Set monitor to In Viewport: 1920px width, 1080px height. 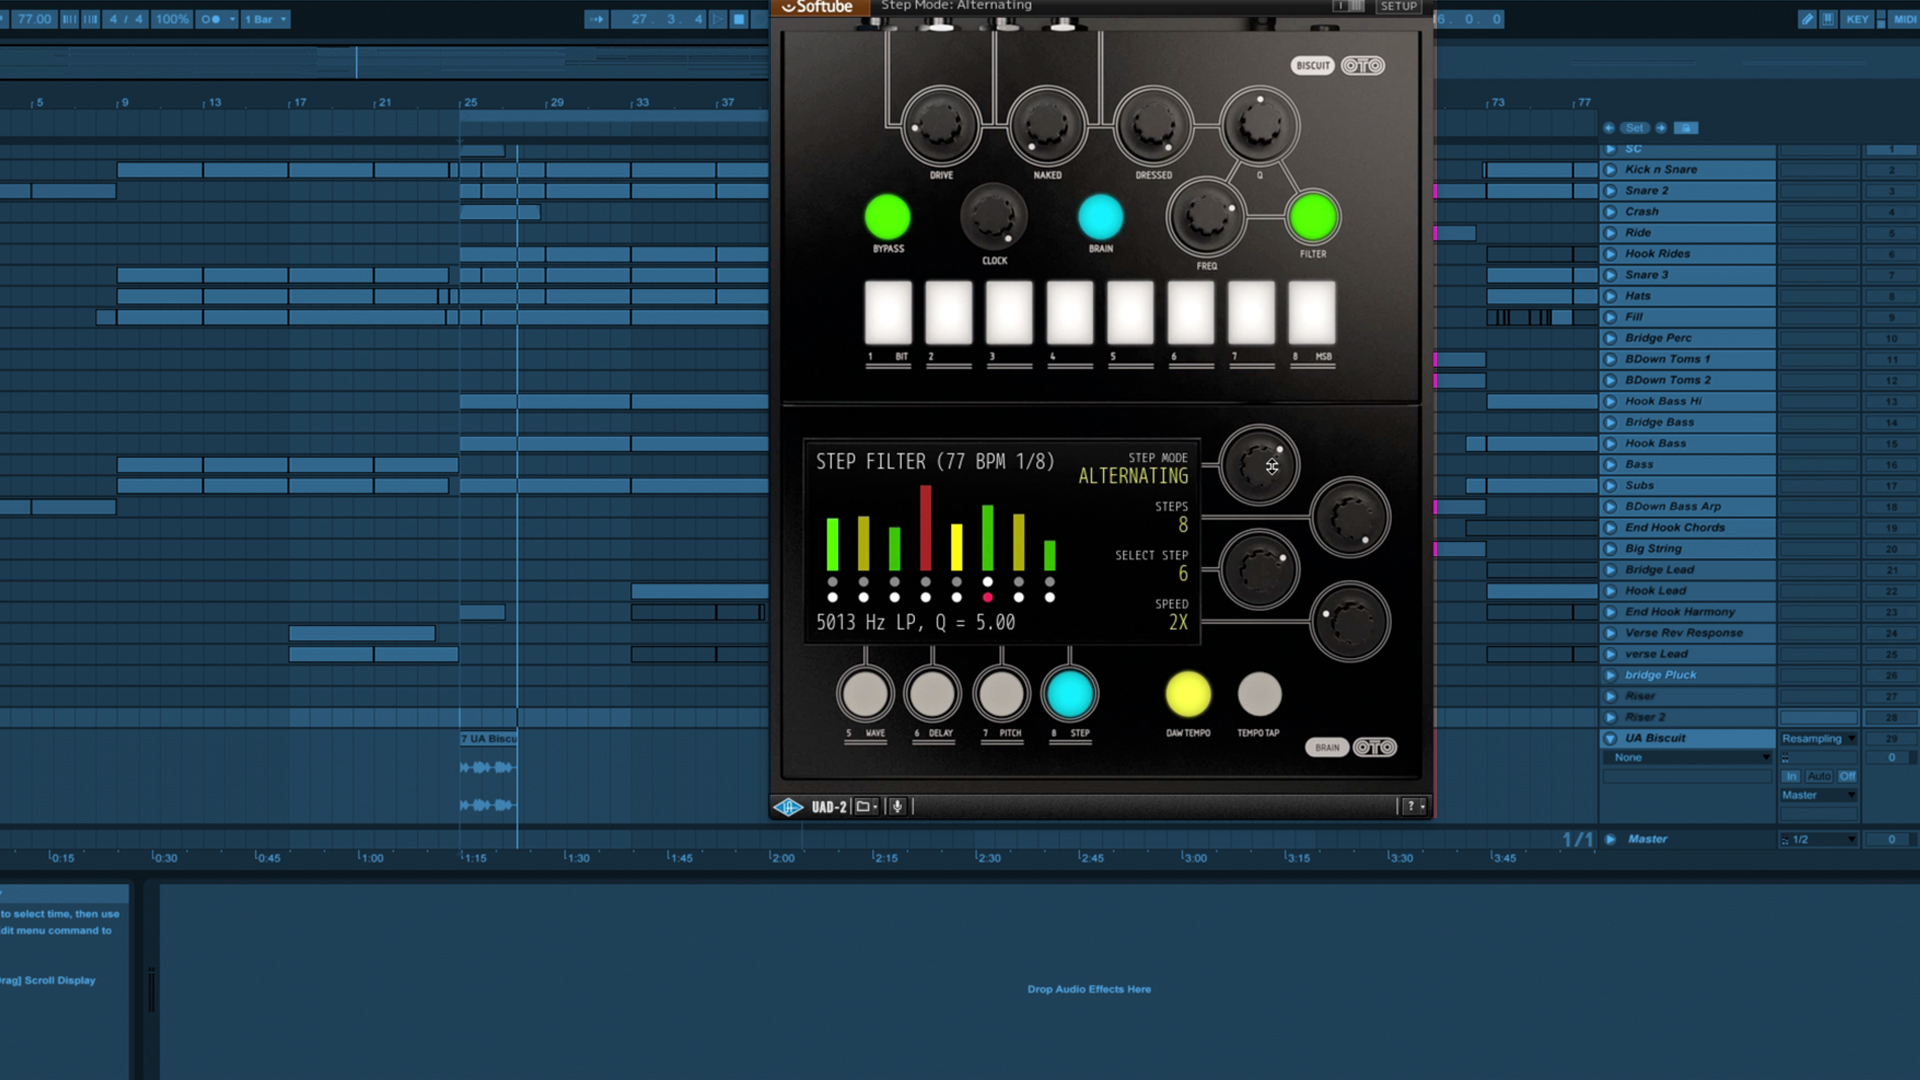[1792, 776]
